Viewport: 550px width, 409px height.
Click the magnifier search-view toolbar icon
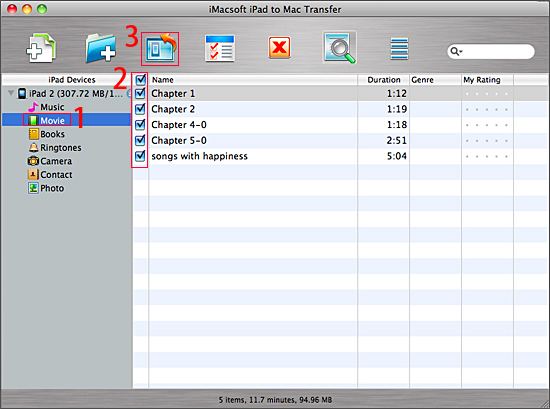click(x=339, y=48)
